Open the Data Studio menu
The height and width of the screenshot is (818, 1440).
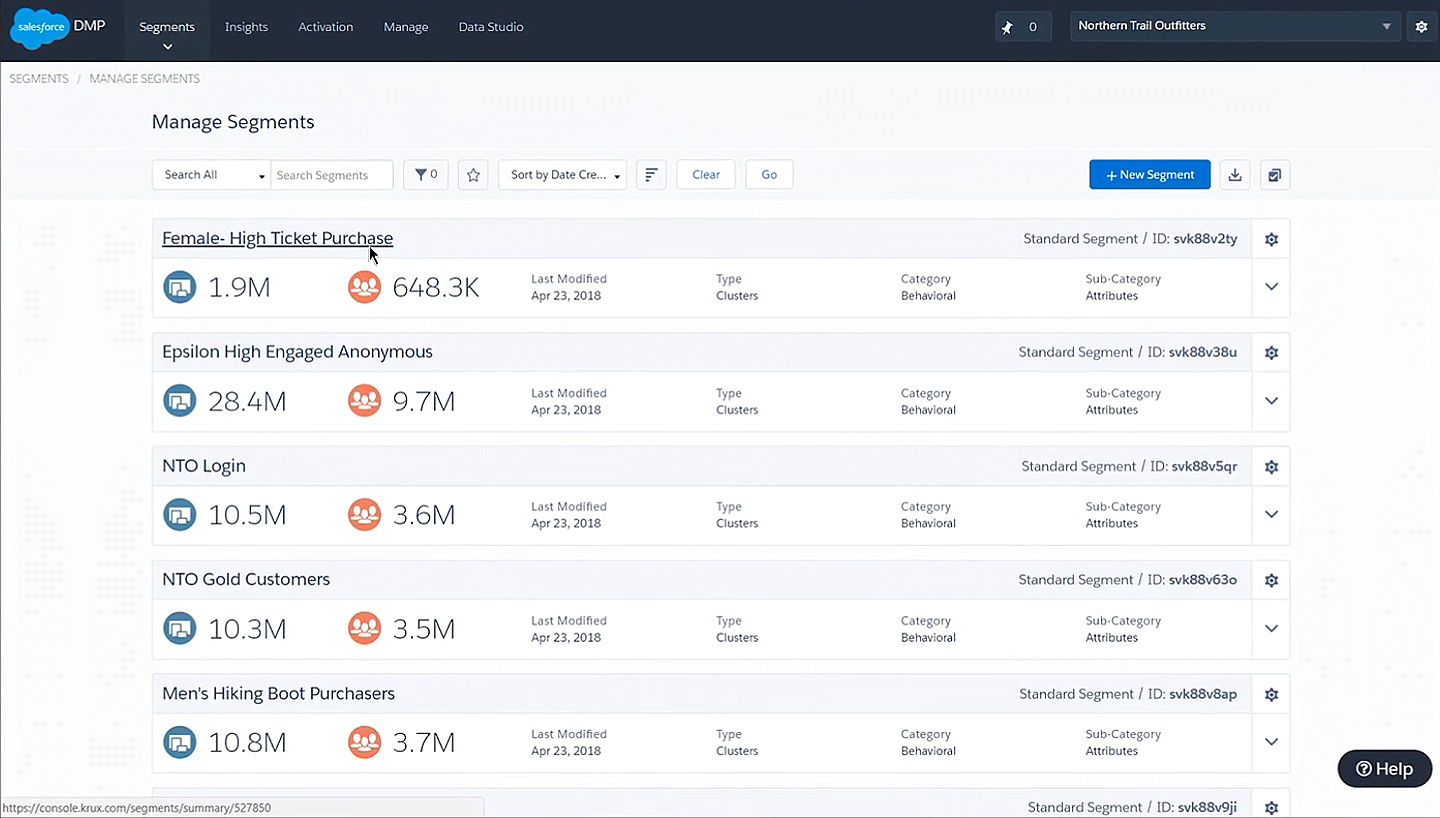(490, 27)
